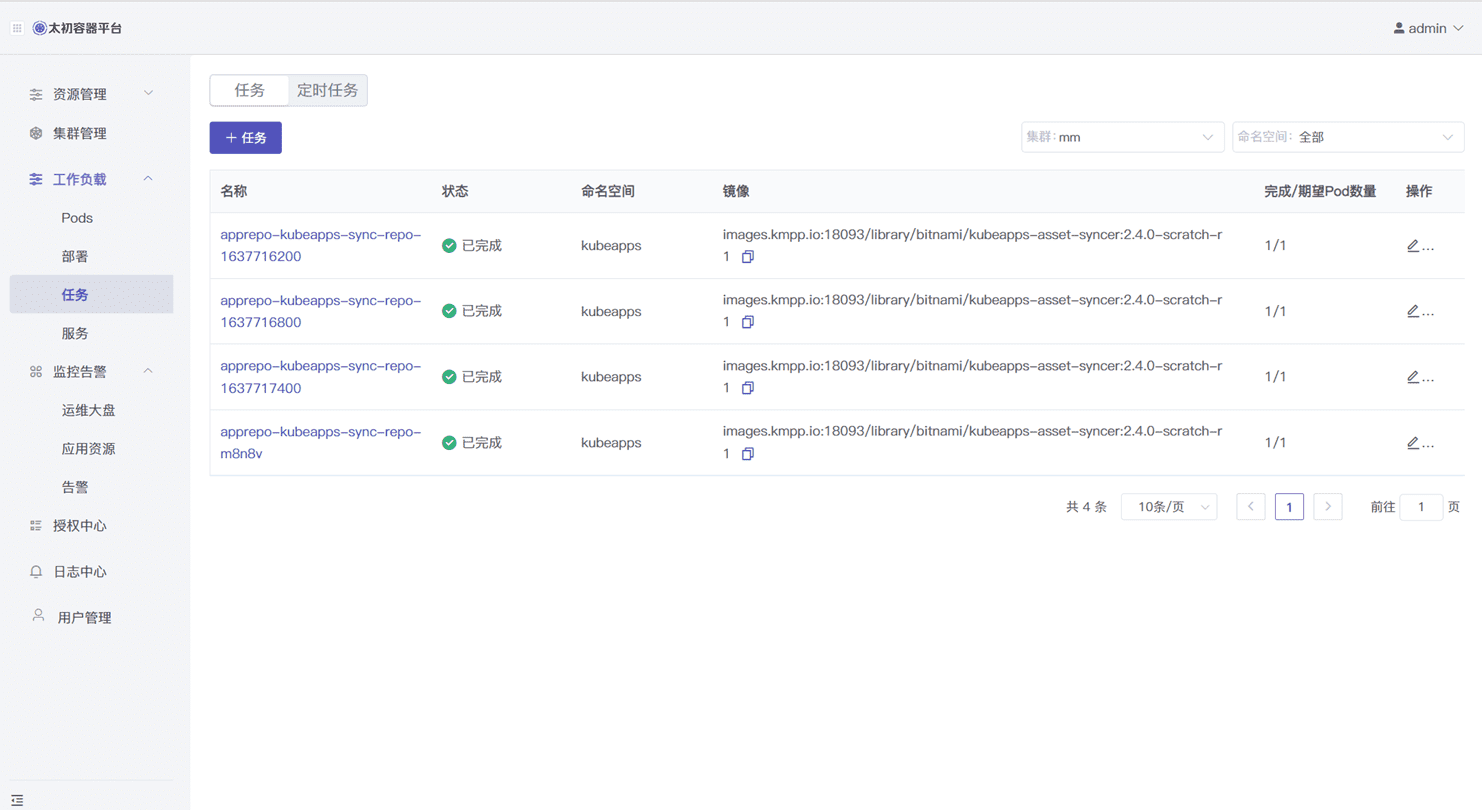Click the 太初容器平台 logo icon
1482x810 pixels.
click(40, 28)
